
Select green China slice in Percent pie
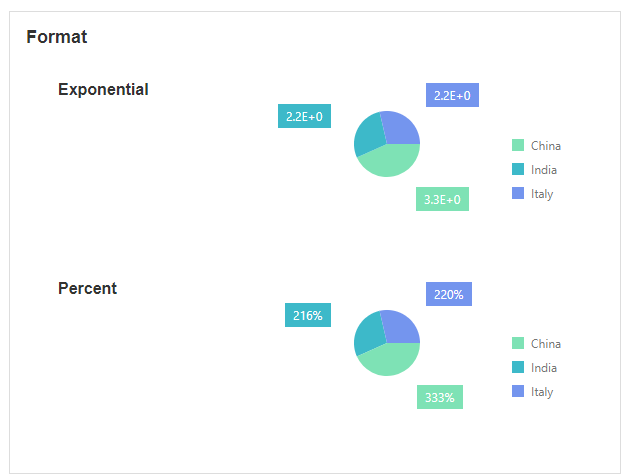(x=390, y=360)
